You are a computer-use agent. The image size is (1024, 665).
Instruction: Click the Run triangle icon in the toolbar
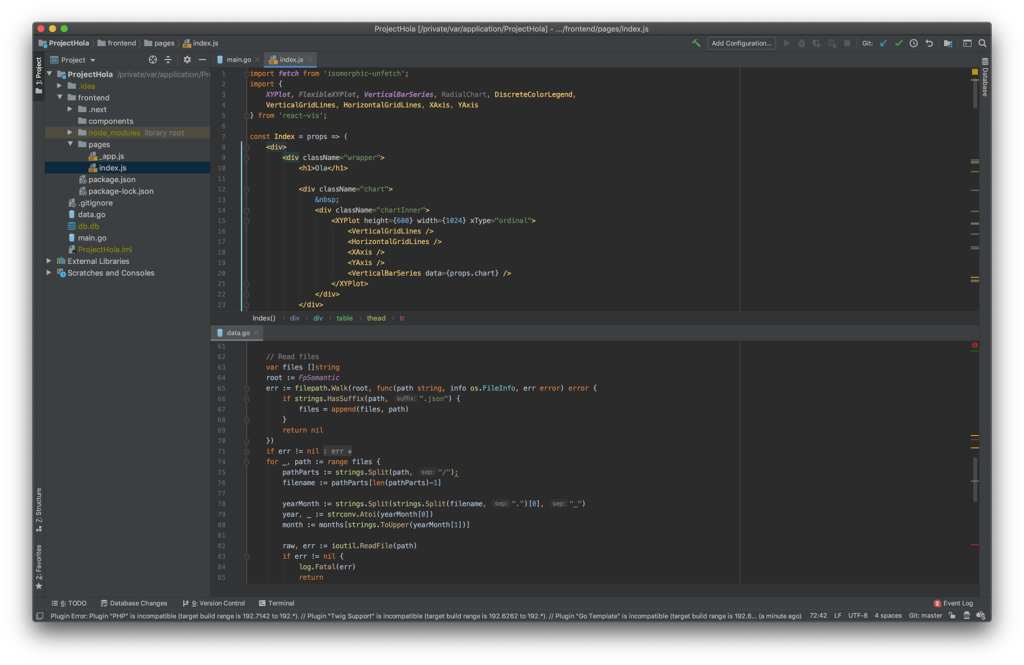coord(786,43)
